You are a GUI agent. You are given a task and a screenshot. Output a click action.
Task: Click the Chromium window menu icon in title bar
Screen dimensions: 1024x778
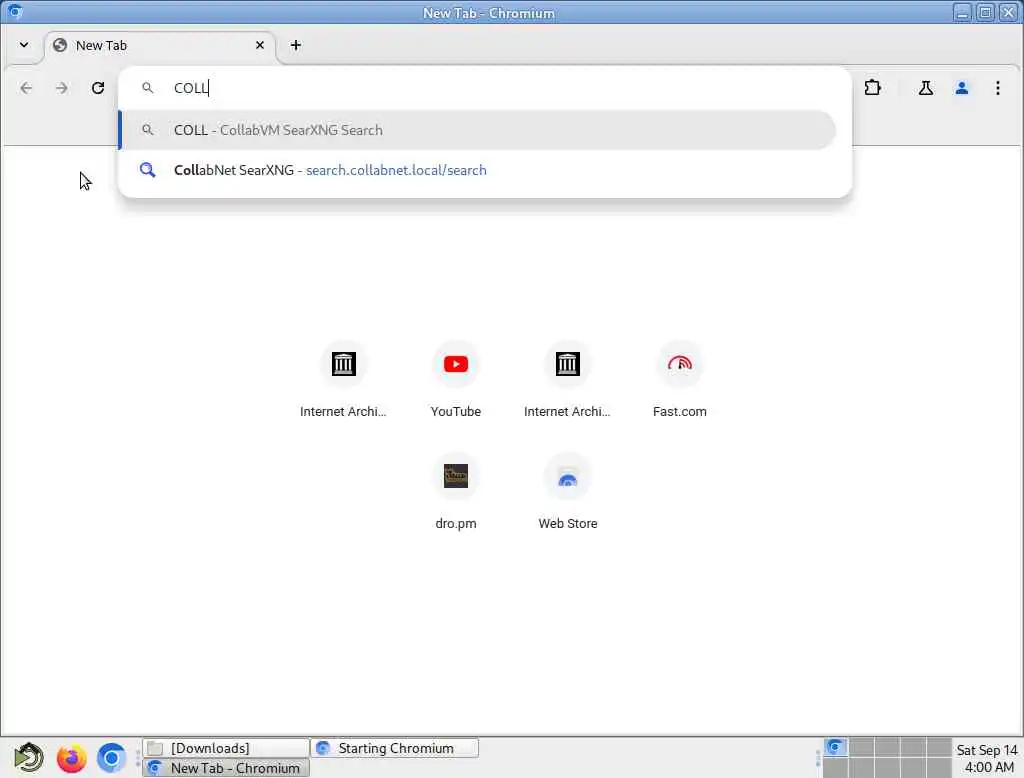[x=14, y=12]
